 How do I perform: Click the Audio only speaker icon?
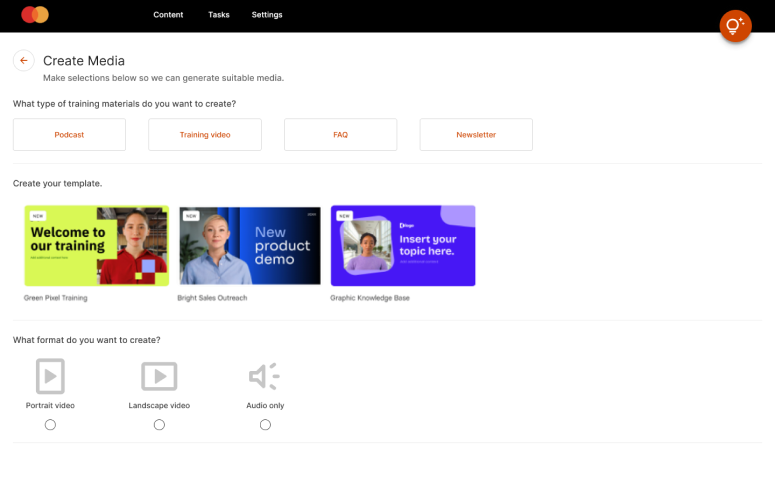pos(264,376)
